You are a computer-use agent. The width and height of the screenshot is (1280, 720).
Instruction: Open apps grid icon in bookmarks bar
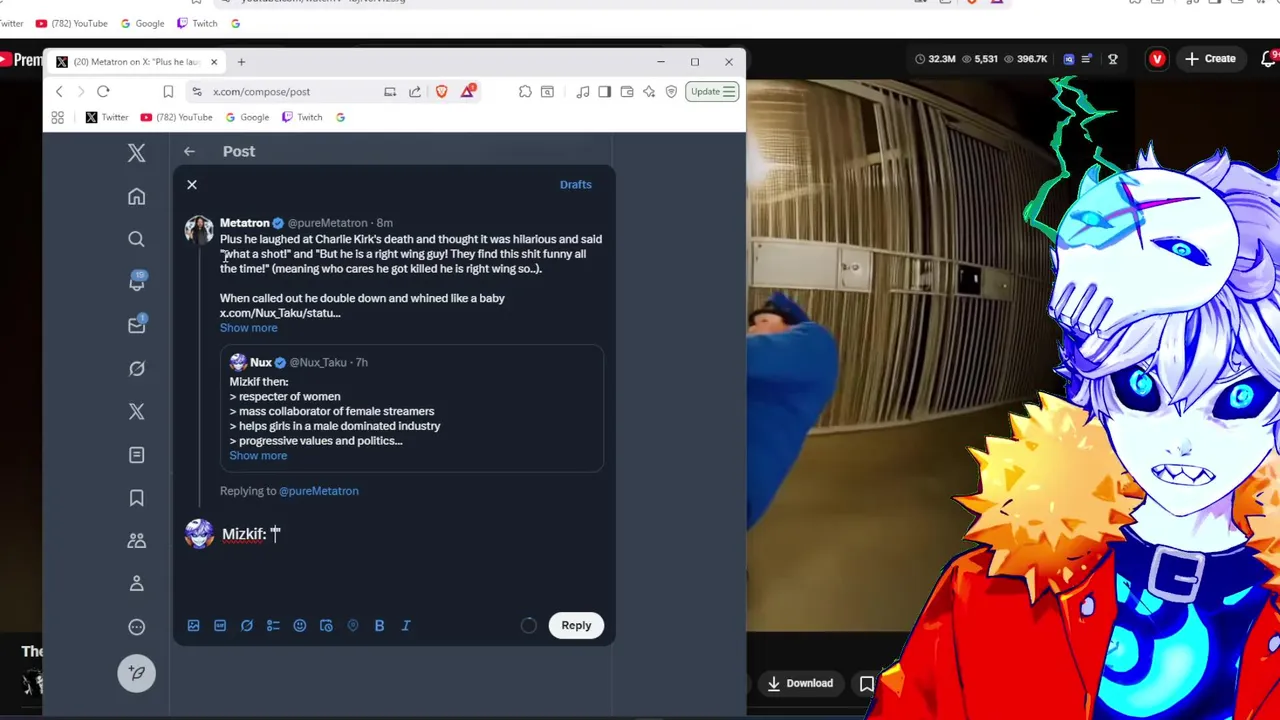58,117
